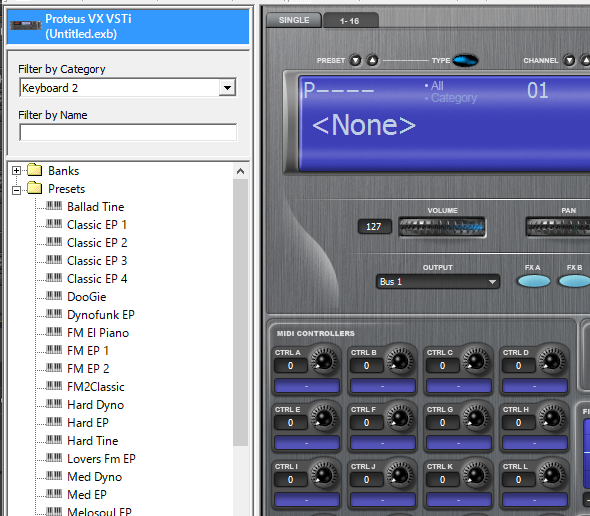
Task: Click the Proteus VX rack device icon
Action: tap(26, 25)
